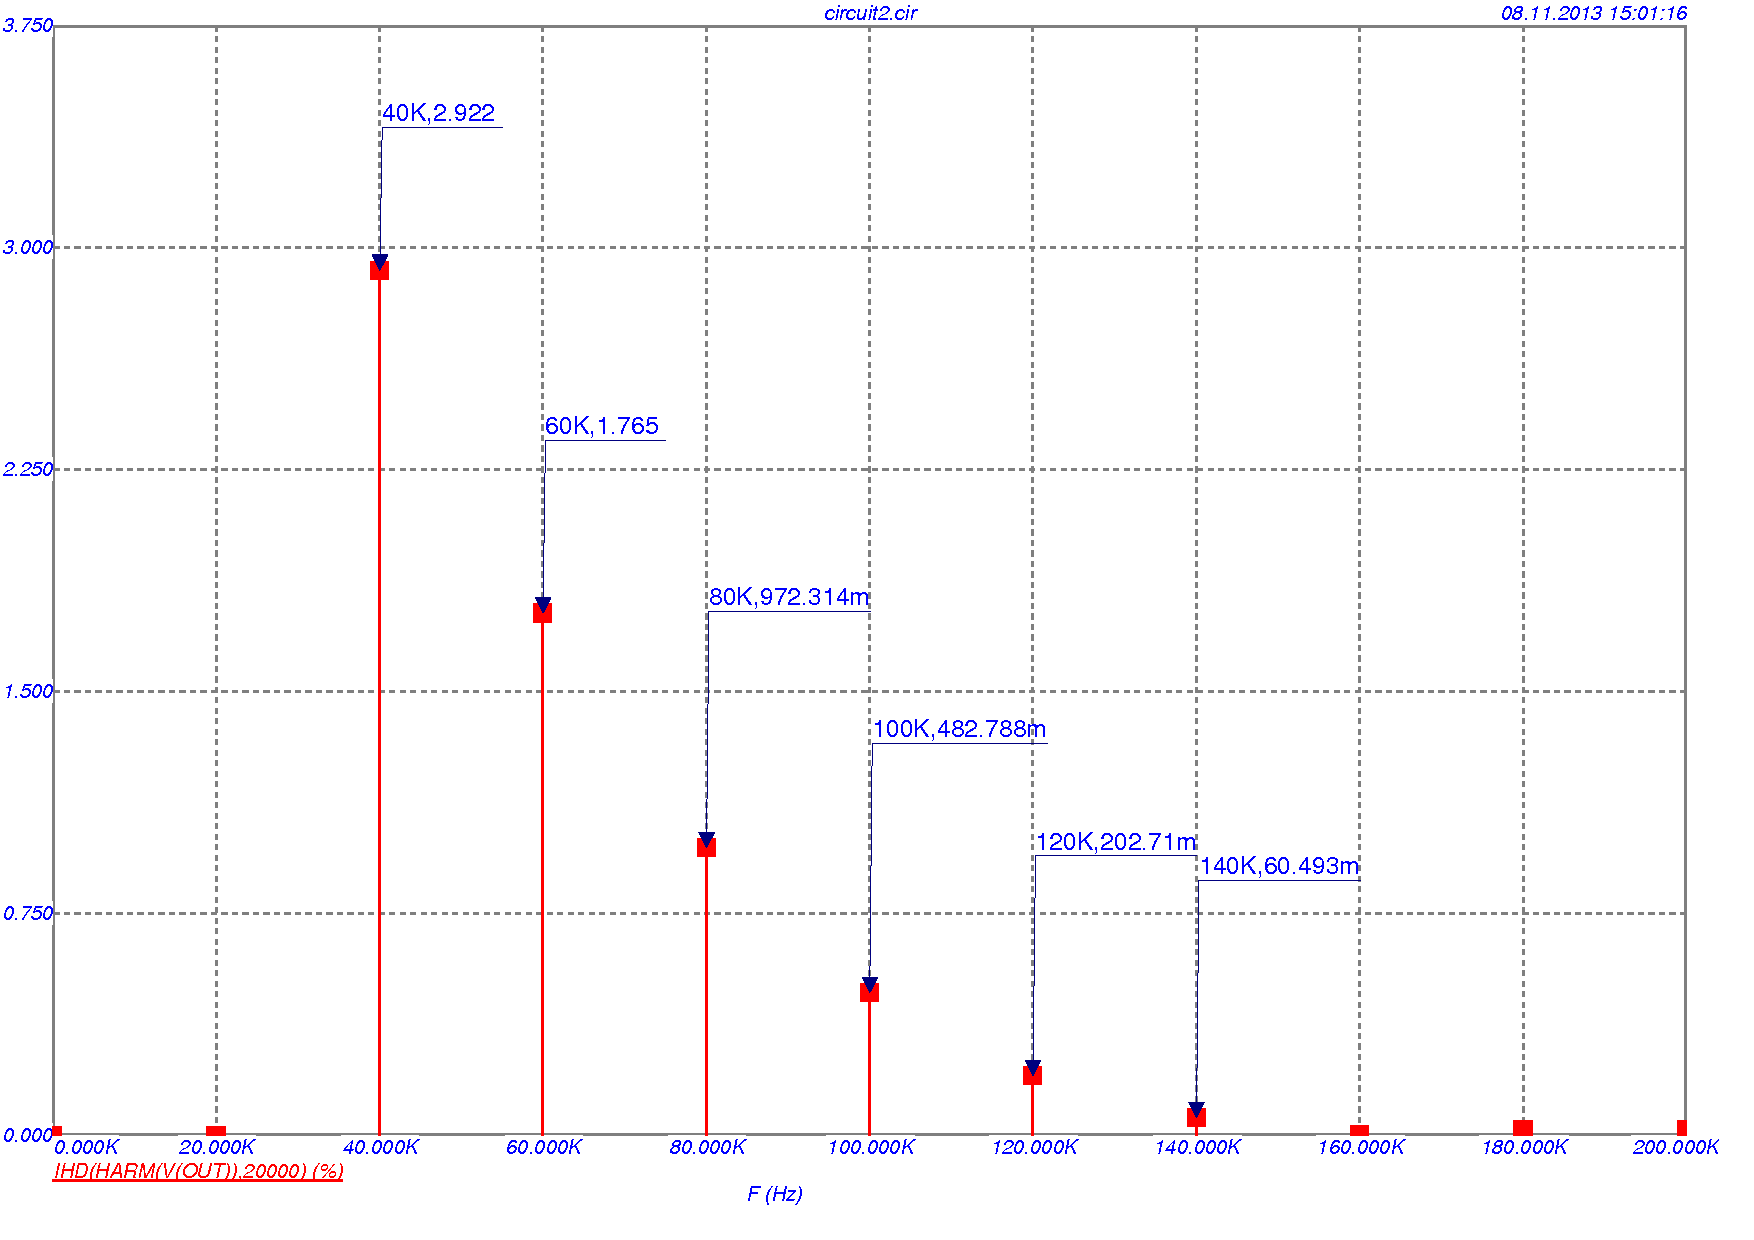Click the 'circuit2.cir' plot title
Viewport: 1754px width, 1240px height.
coord(870,13)
